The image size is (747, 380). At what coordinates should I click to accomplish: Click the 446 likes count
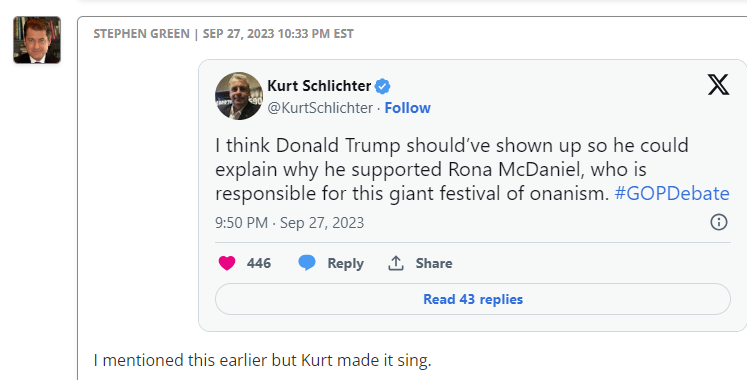click(259, 263)
